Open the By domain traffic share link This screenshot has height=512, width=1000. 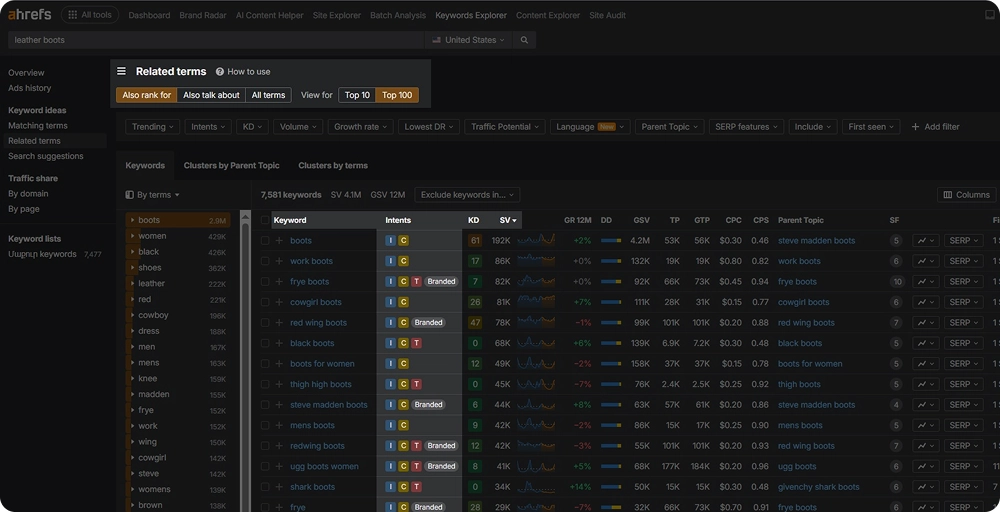point(28,193)
